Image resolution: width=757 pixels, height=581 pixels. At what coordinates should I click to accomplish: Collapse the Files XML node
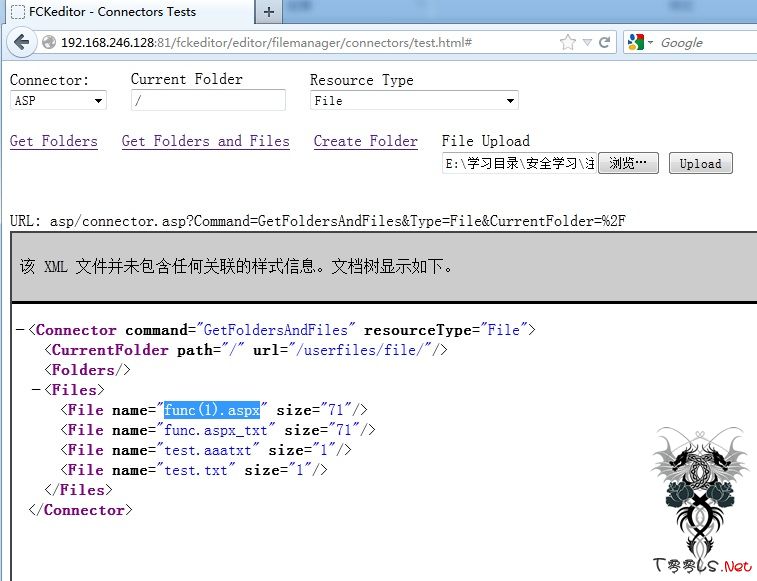coord(36,389)
